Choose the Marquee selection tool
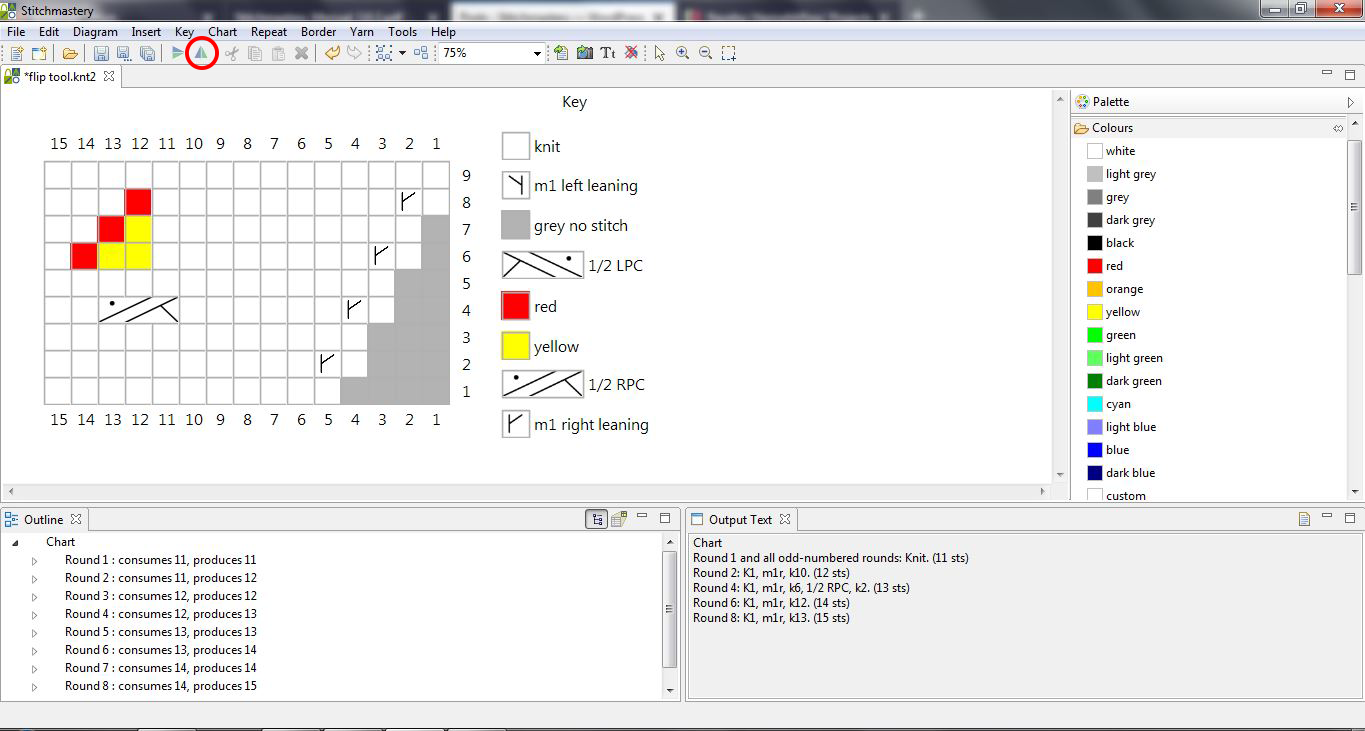The height and width of the screenshot is (731, 1365). pos(730,53)
